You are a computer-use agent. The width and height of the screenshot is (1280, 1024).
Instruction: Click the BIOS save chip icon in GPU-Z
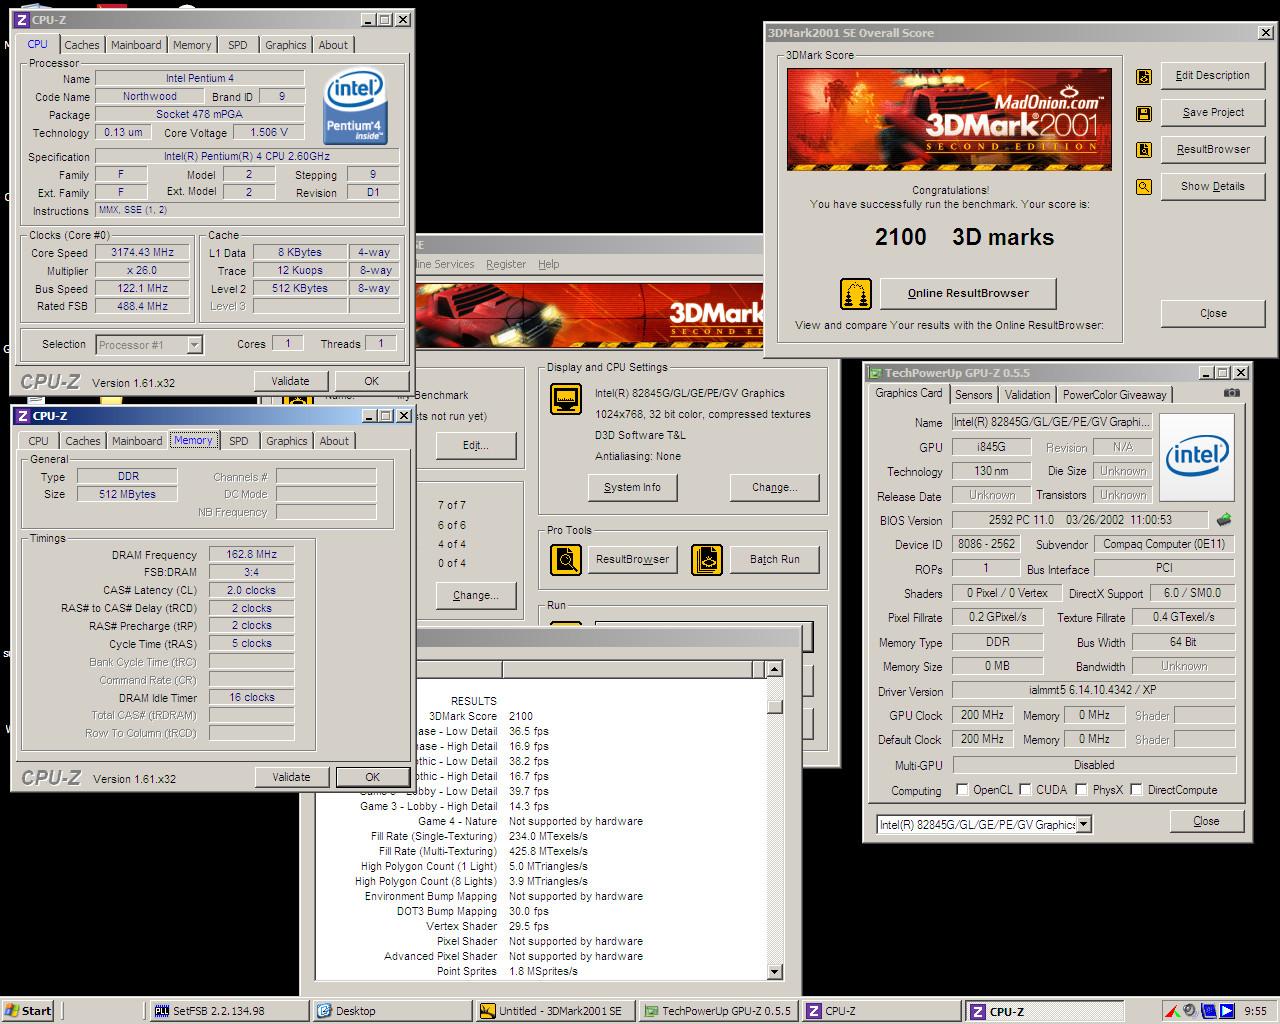pos(1224,520)
